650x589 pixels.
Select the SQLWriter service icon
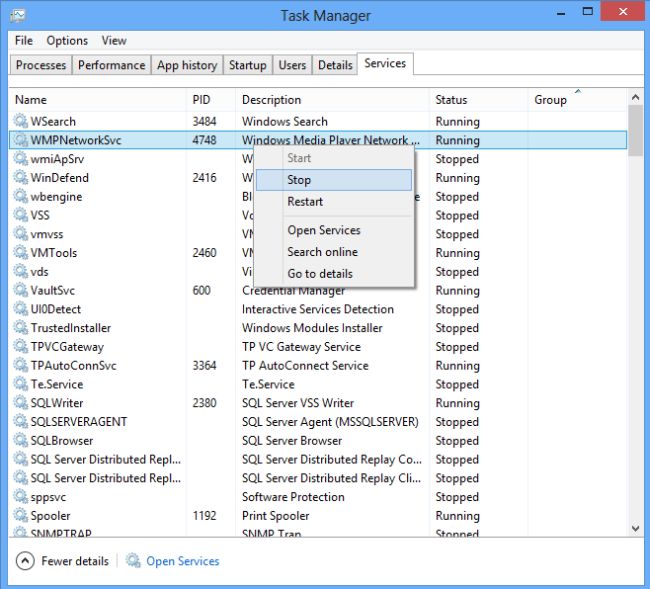(x=20, y=402)
